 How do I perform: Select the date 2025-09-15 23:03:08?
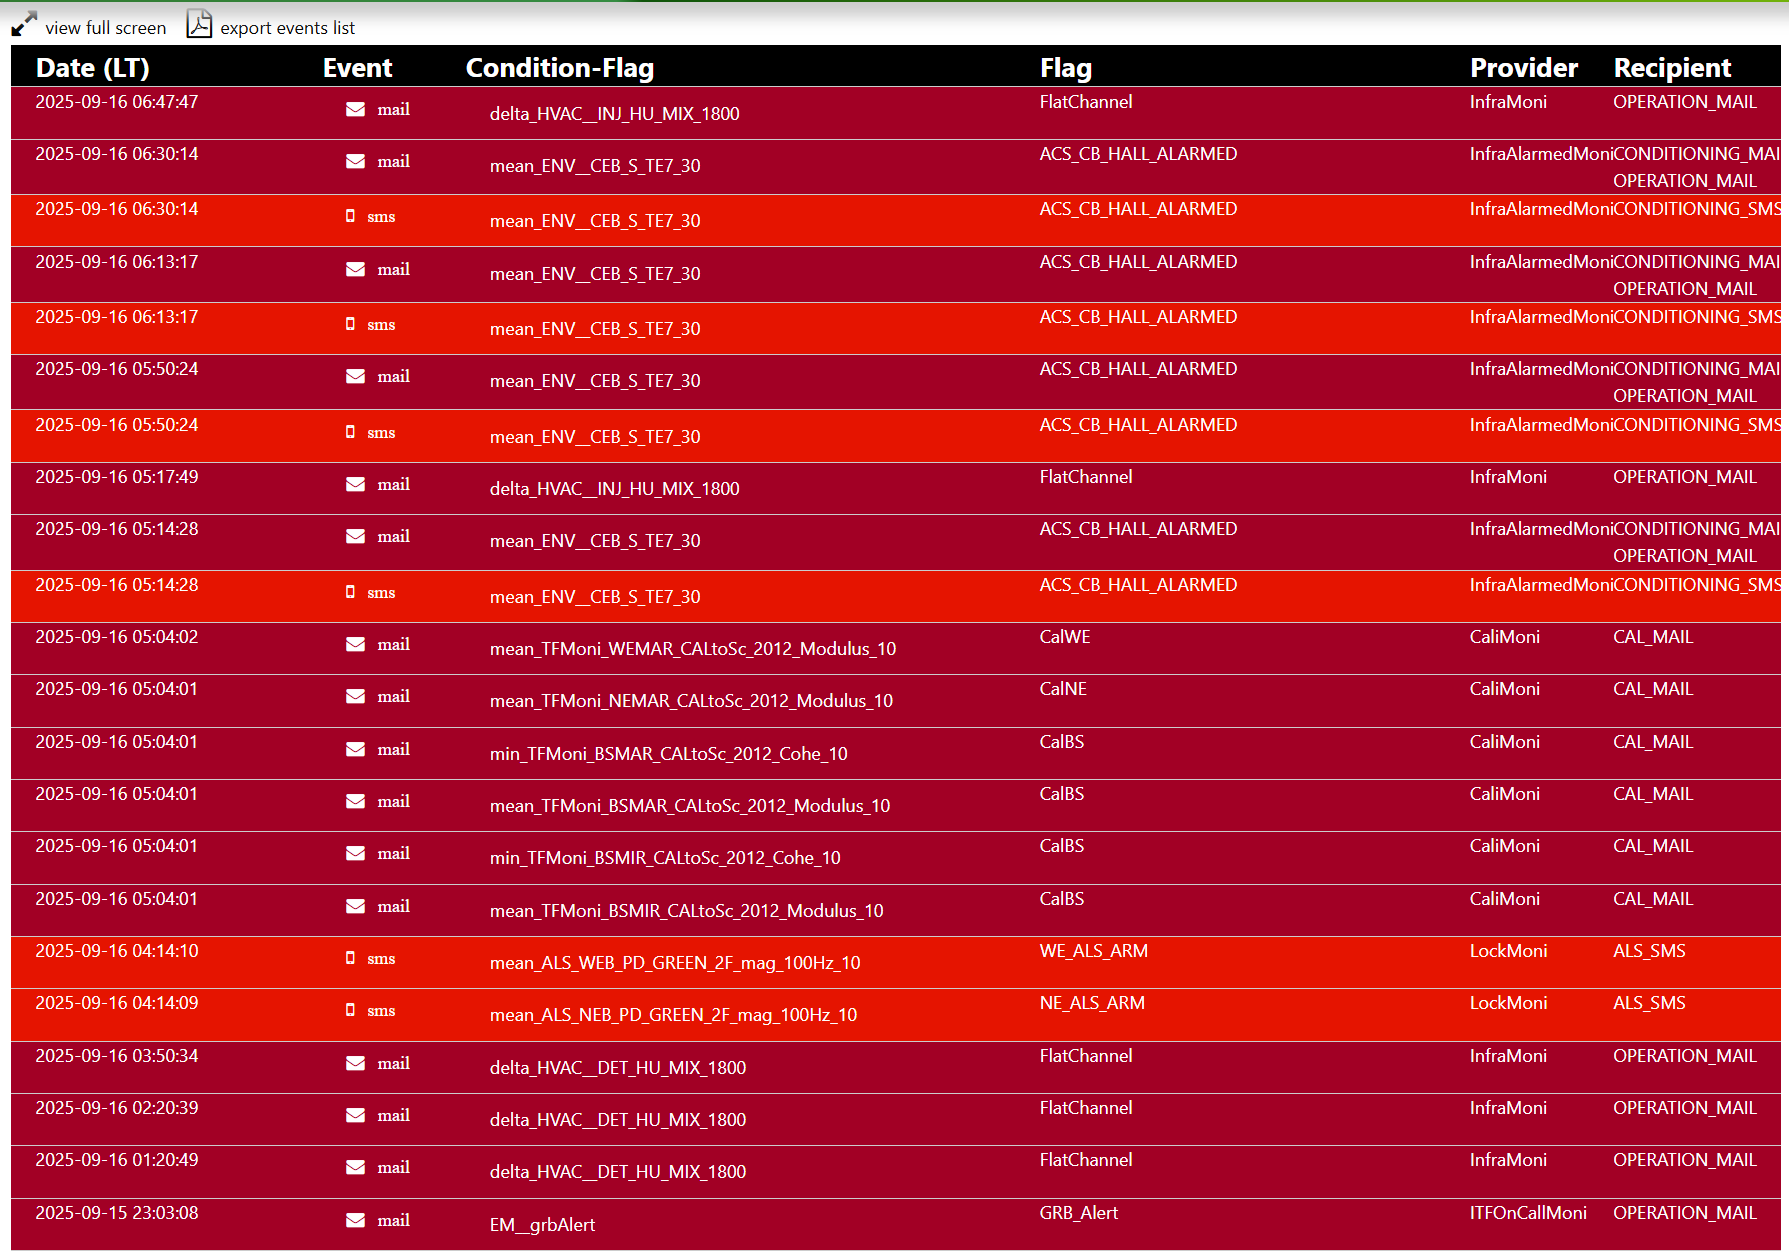click(117, 1213)
